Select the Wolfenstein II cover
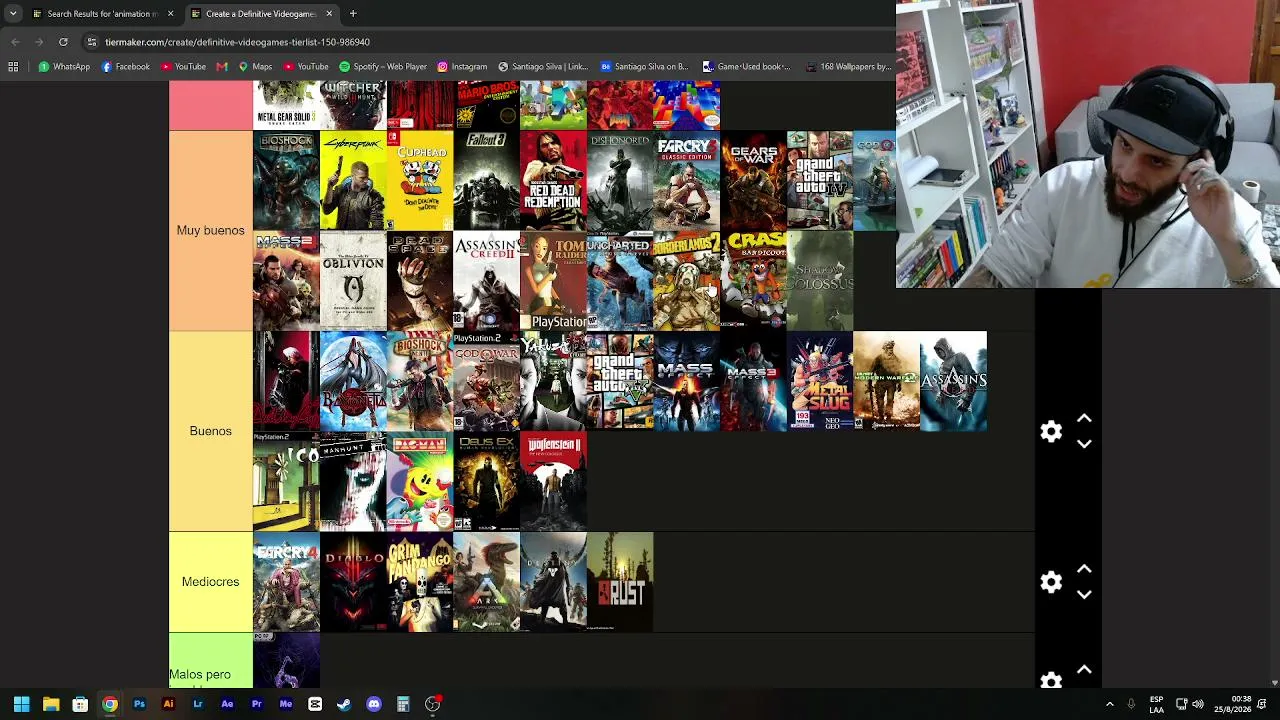The width and height of the screenshot is (1280, 720). coord(553,481)
